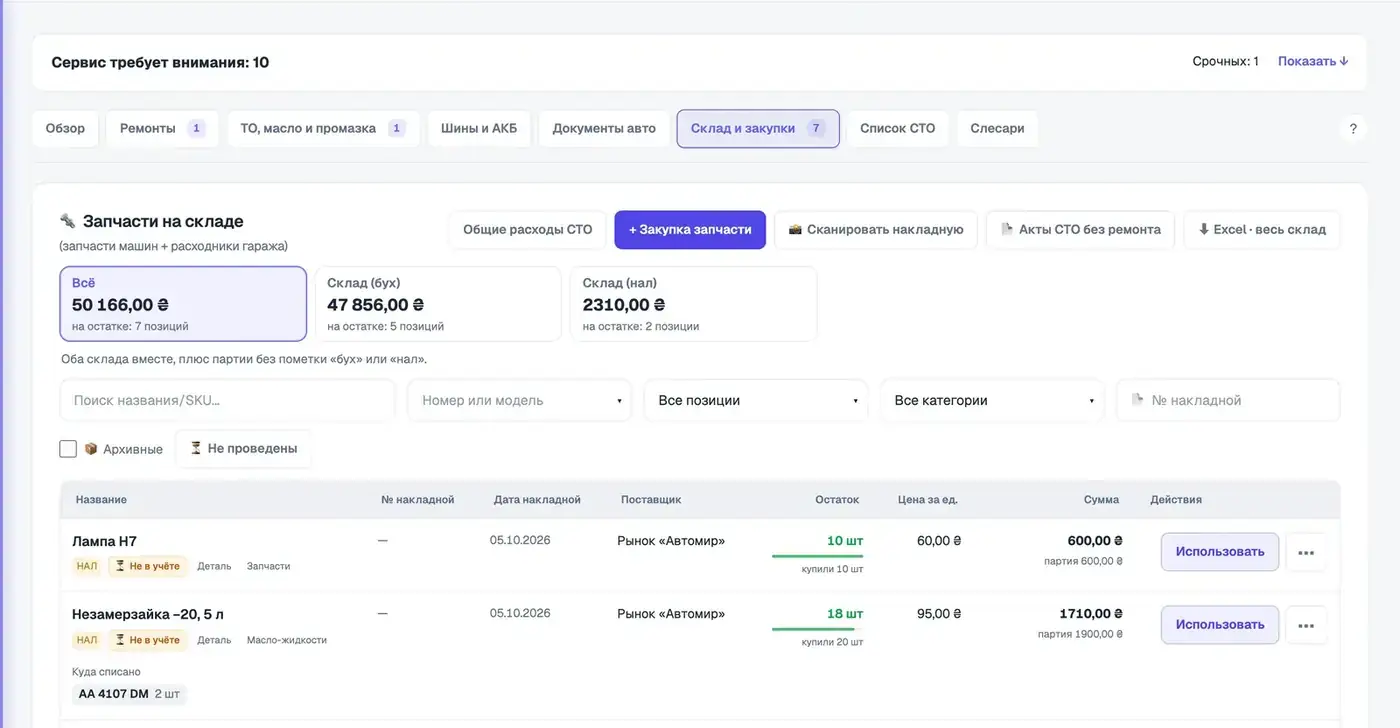Image resolution: width=1400 pixels, height=728 pixels.
Task: Select the Склад и закупки tab
Action: 758,128
